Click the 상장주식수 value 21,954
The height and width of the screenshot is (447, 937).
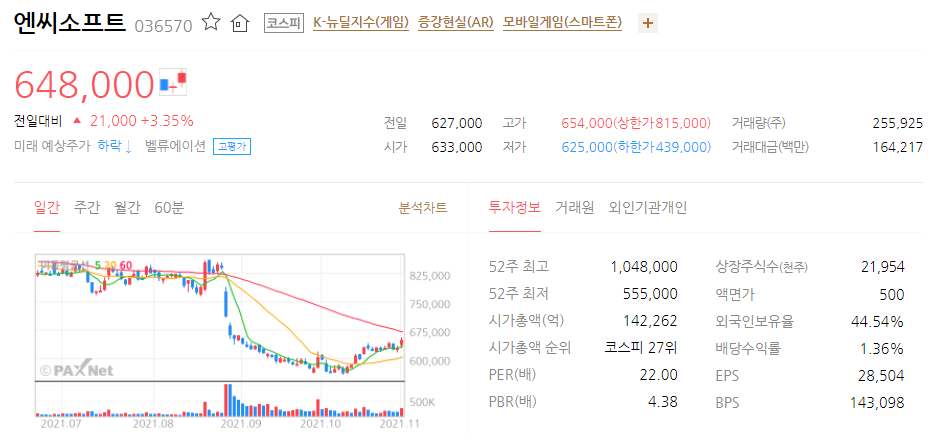[x=883, y=267]
